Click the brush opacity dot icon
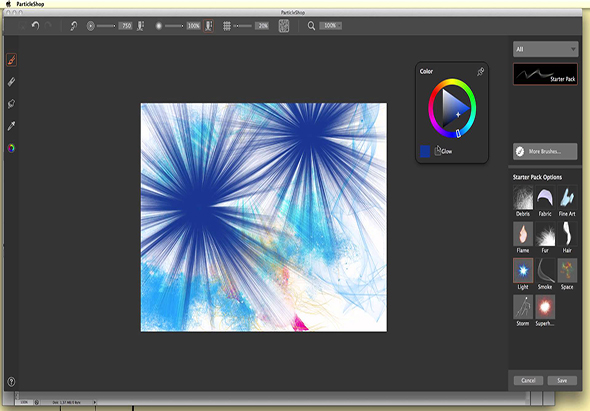The height and width of the screenshot is (411, 590). pyautogui.click(x=159, y=26)
